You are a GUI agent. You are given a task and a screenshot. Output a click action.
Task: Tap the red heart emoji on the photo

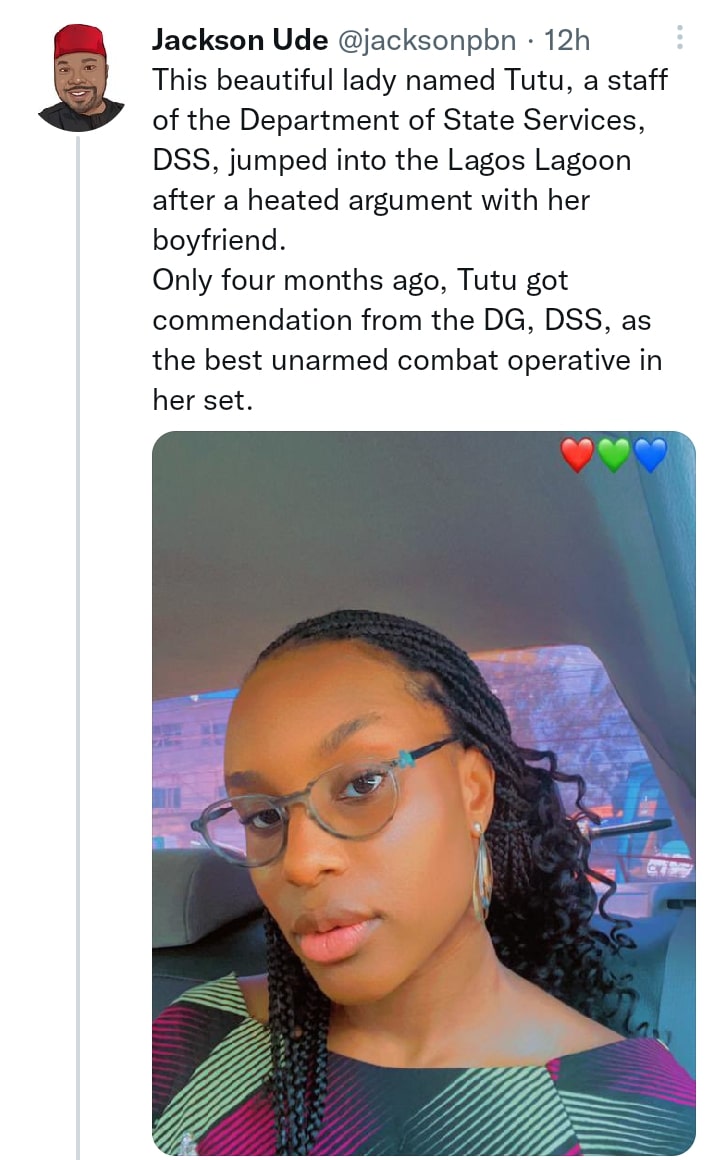pos(577,454)
